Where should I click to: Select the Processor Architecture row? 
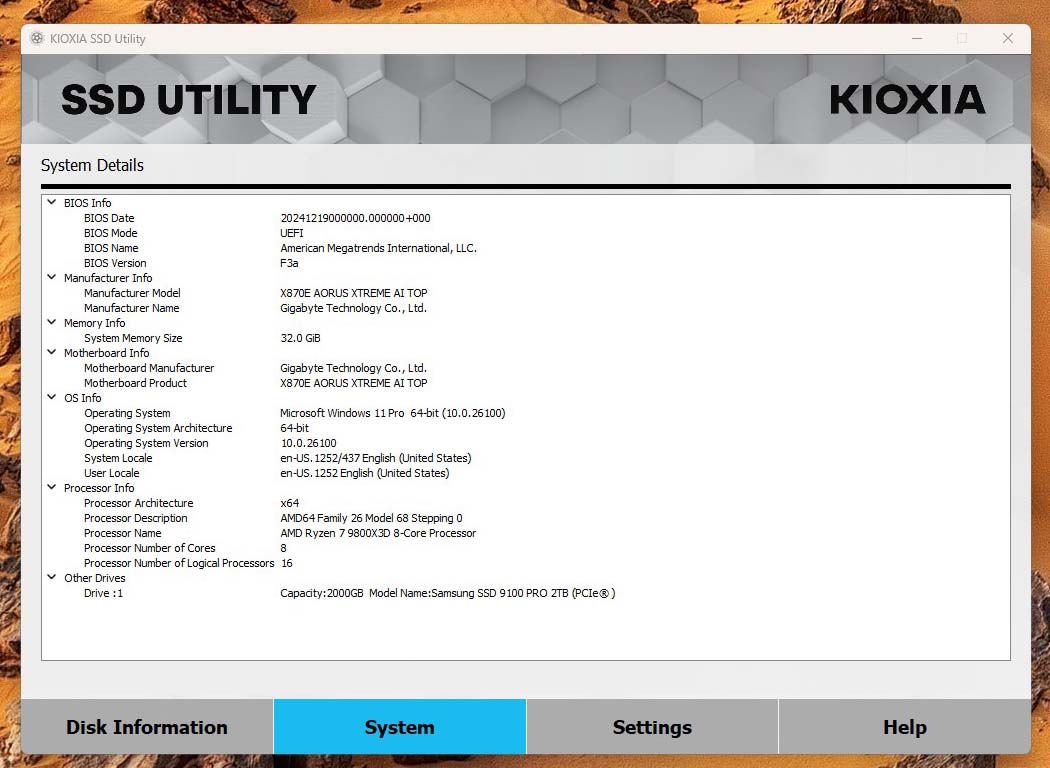point(526,503)
